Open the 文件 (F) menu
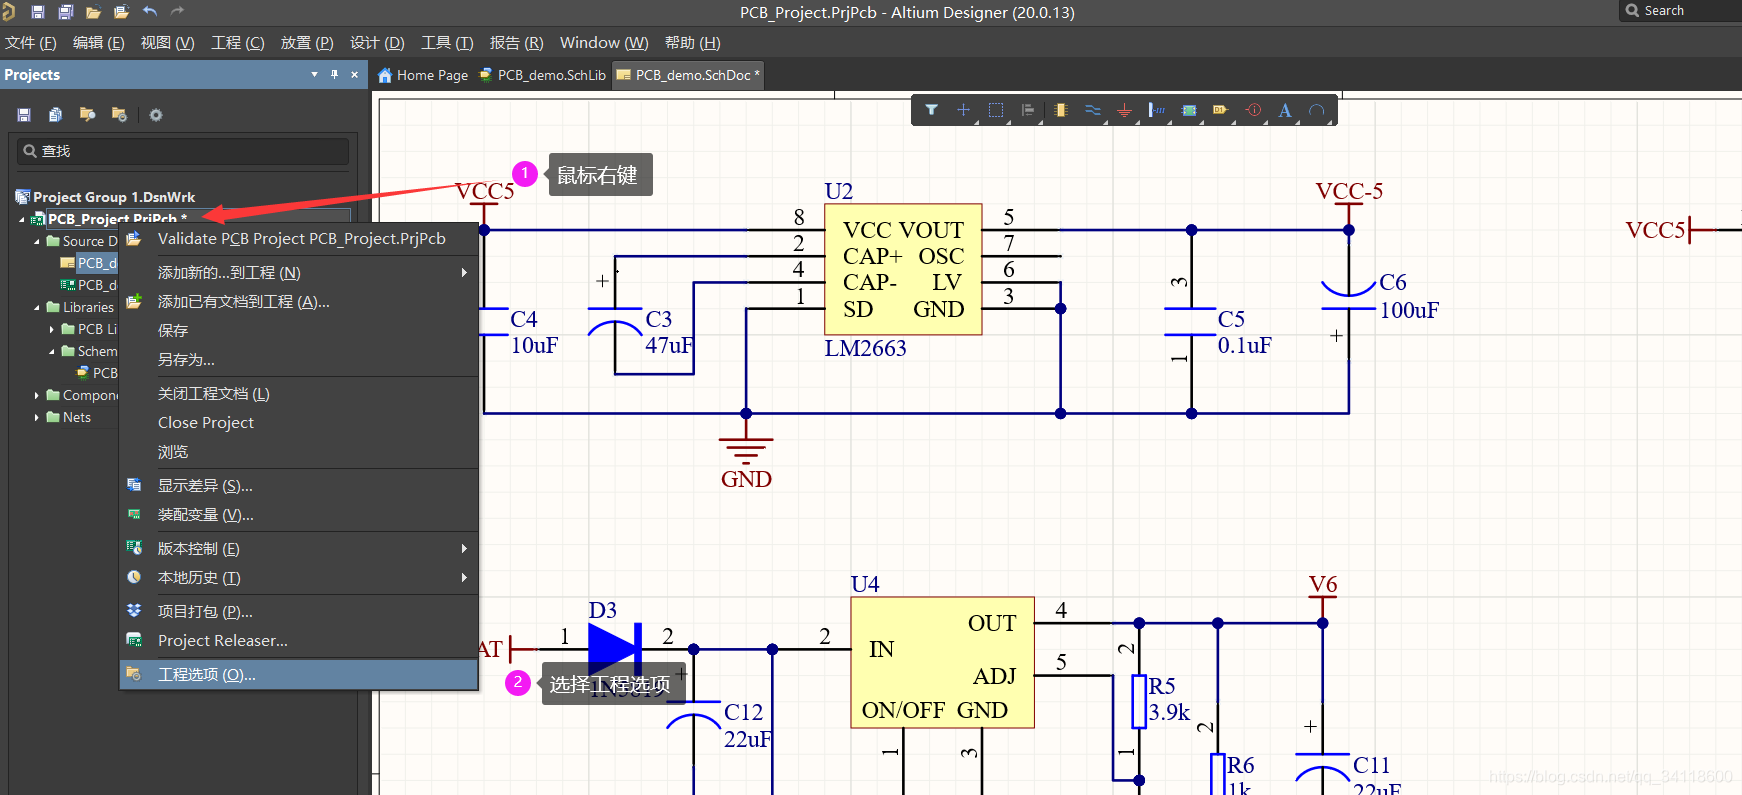Image resolution: width=1742 pixels, height=795 pixels. pyautogui.click(x=31, y=43)
